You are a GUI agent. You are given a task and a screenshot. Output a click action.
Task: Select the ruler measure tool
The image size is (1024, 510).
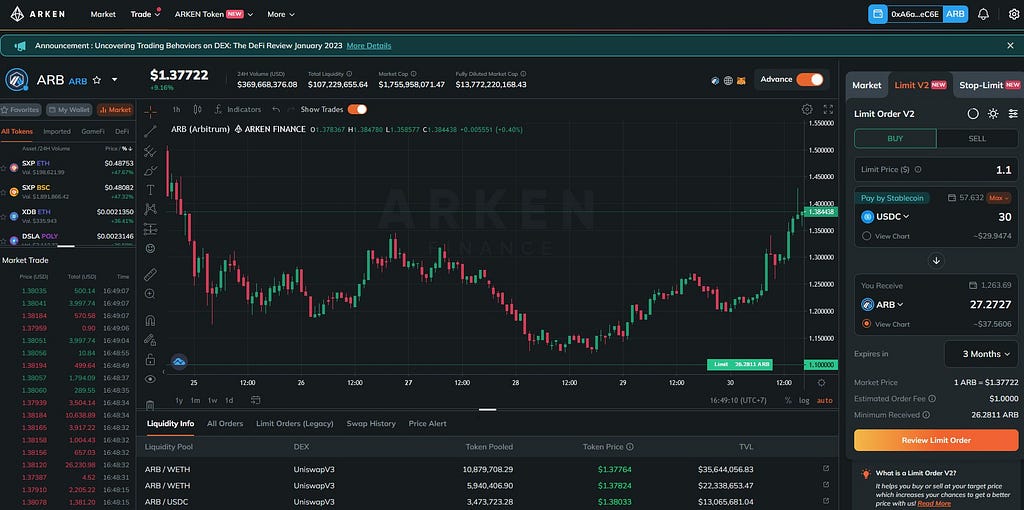(150, 274)
